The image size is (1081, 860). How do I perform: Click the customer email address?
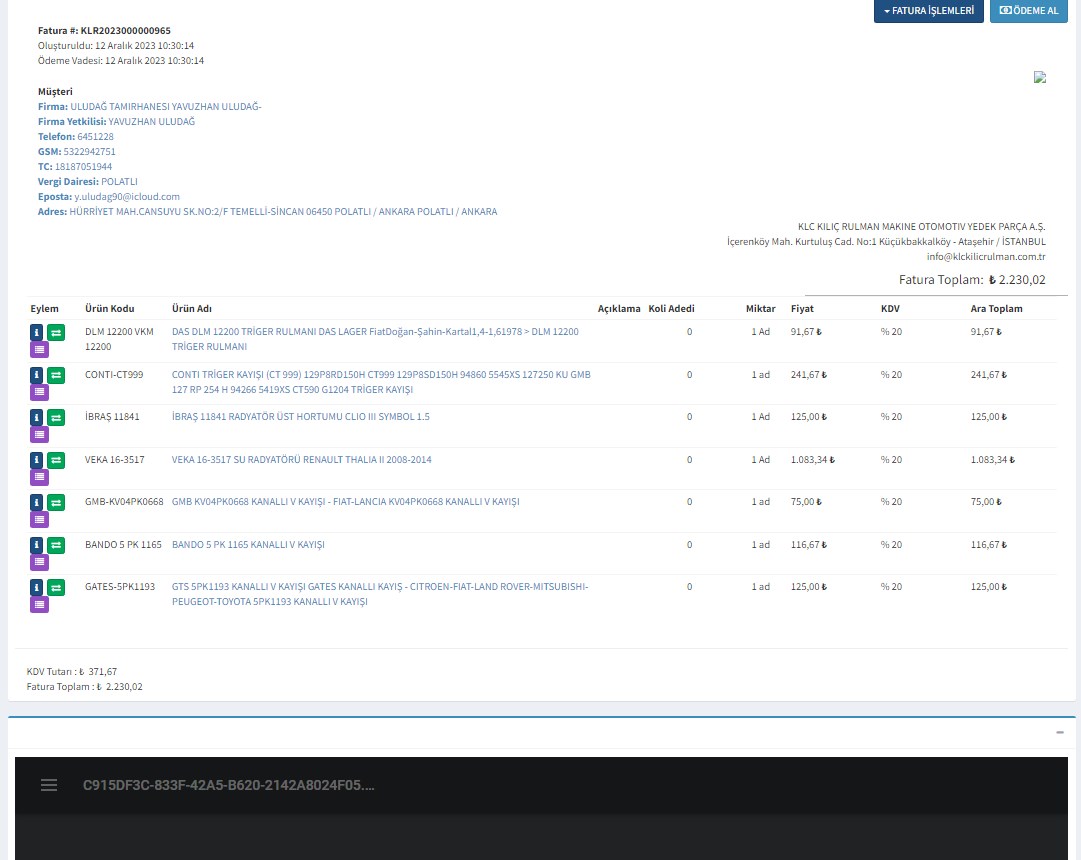click(x=127, y=197)
